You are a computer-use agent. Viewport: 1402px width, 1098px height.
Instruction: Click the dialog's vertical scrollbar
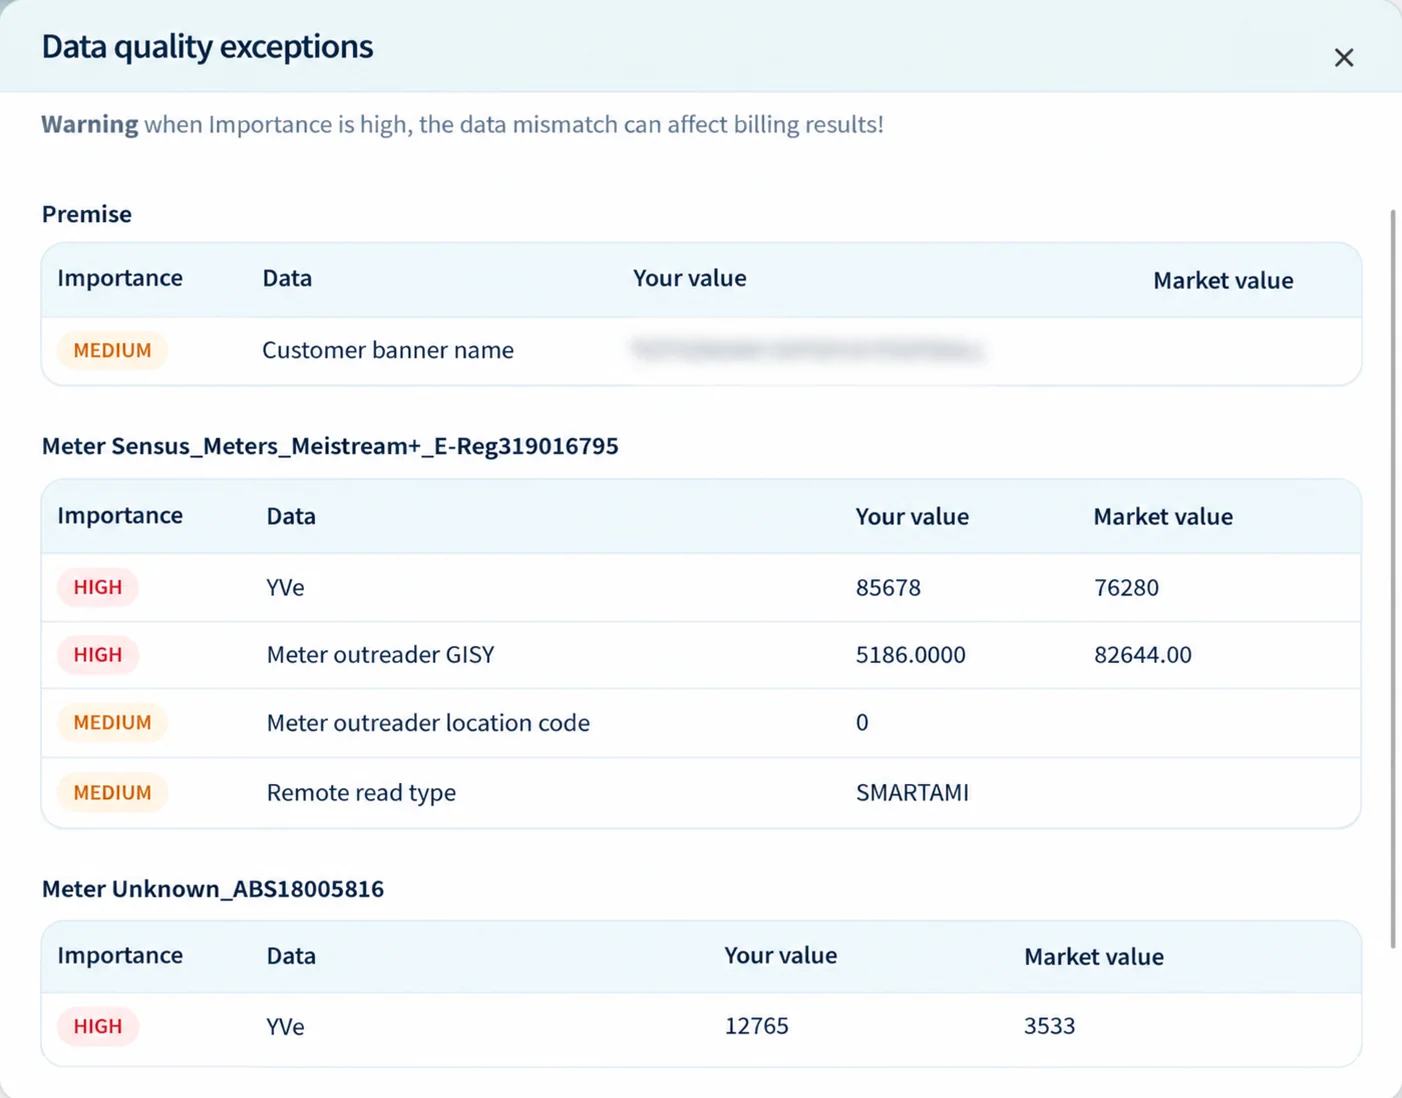(1393, 578)
